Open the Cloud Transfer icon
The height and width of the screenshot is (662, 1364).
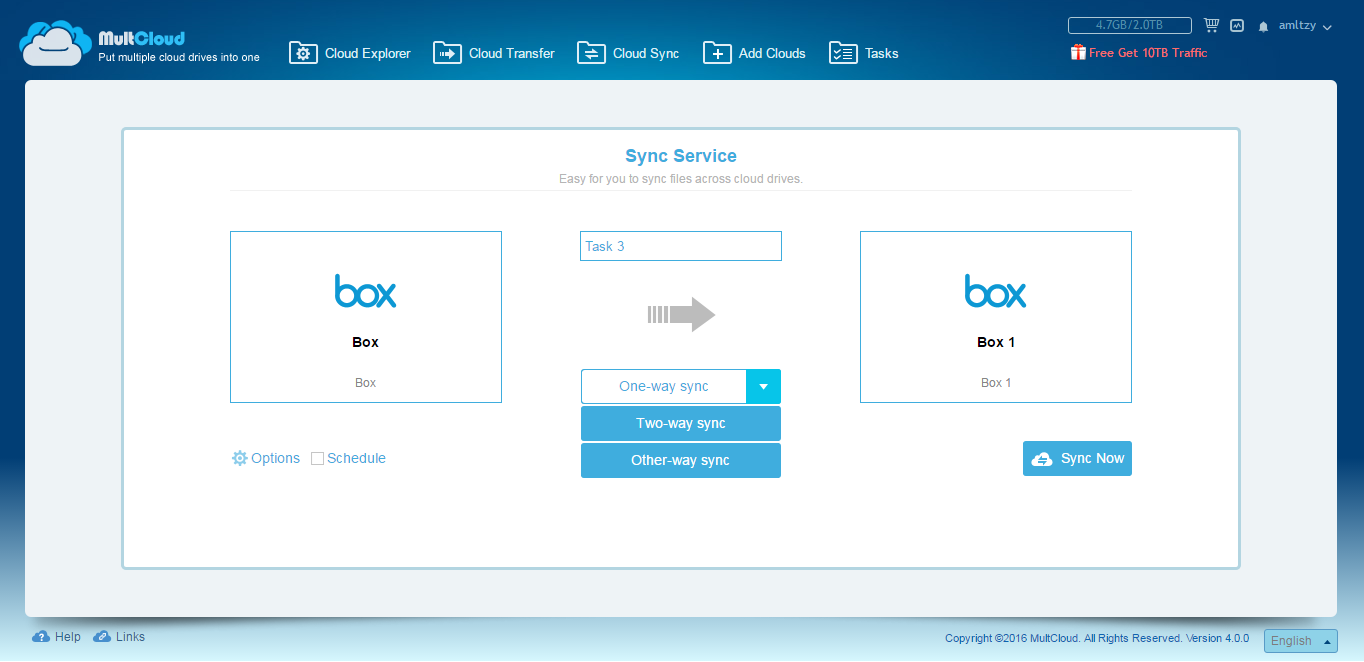tap(447, 53)
